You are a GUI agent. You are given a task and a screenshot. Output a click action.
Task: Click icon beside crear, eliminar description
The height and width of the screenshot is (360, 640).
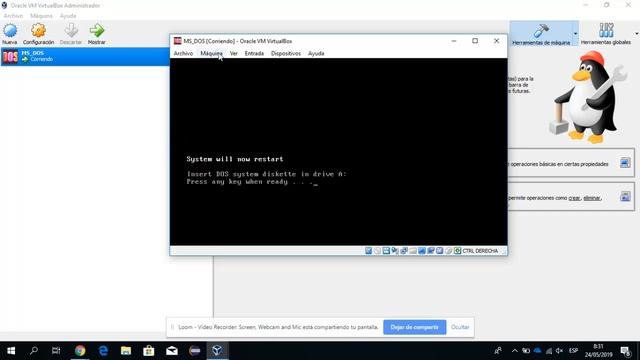(625, 196)
